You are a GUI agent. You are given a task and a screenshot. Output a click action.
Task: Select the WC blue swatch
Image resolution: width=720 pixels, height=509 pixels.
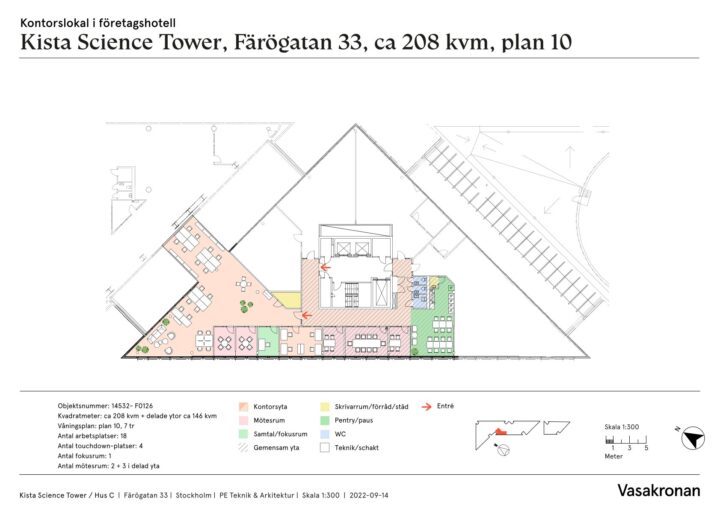click(325, 434)
